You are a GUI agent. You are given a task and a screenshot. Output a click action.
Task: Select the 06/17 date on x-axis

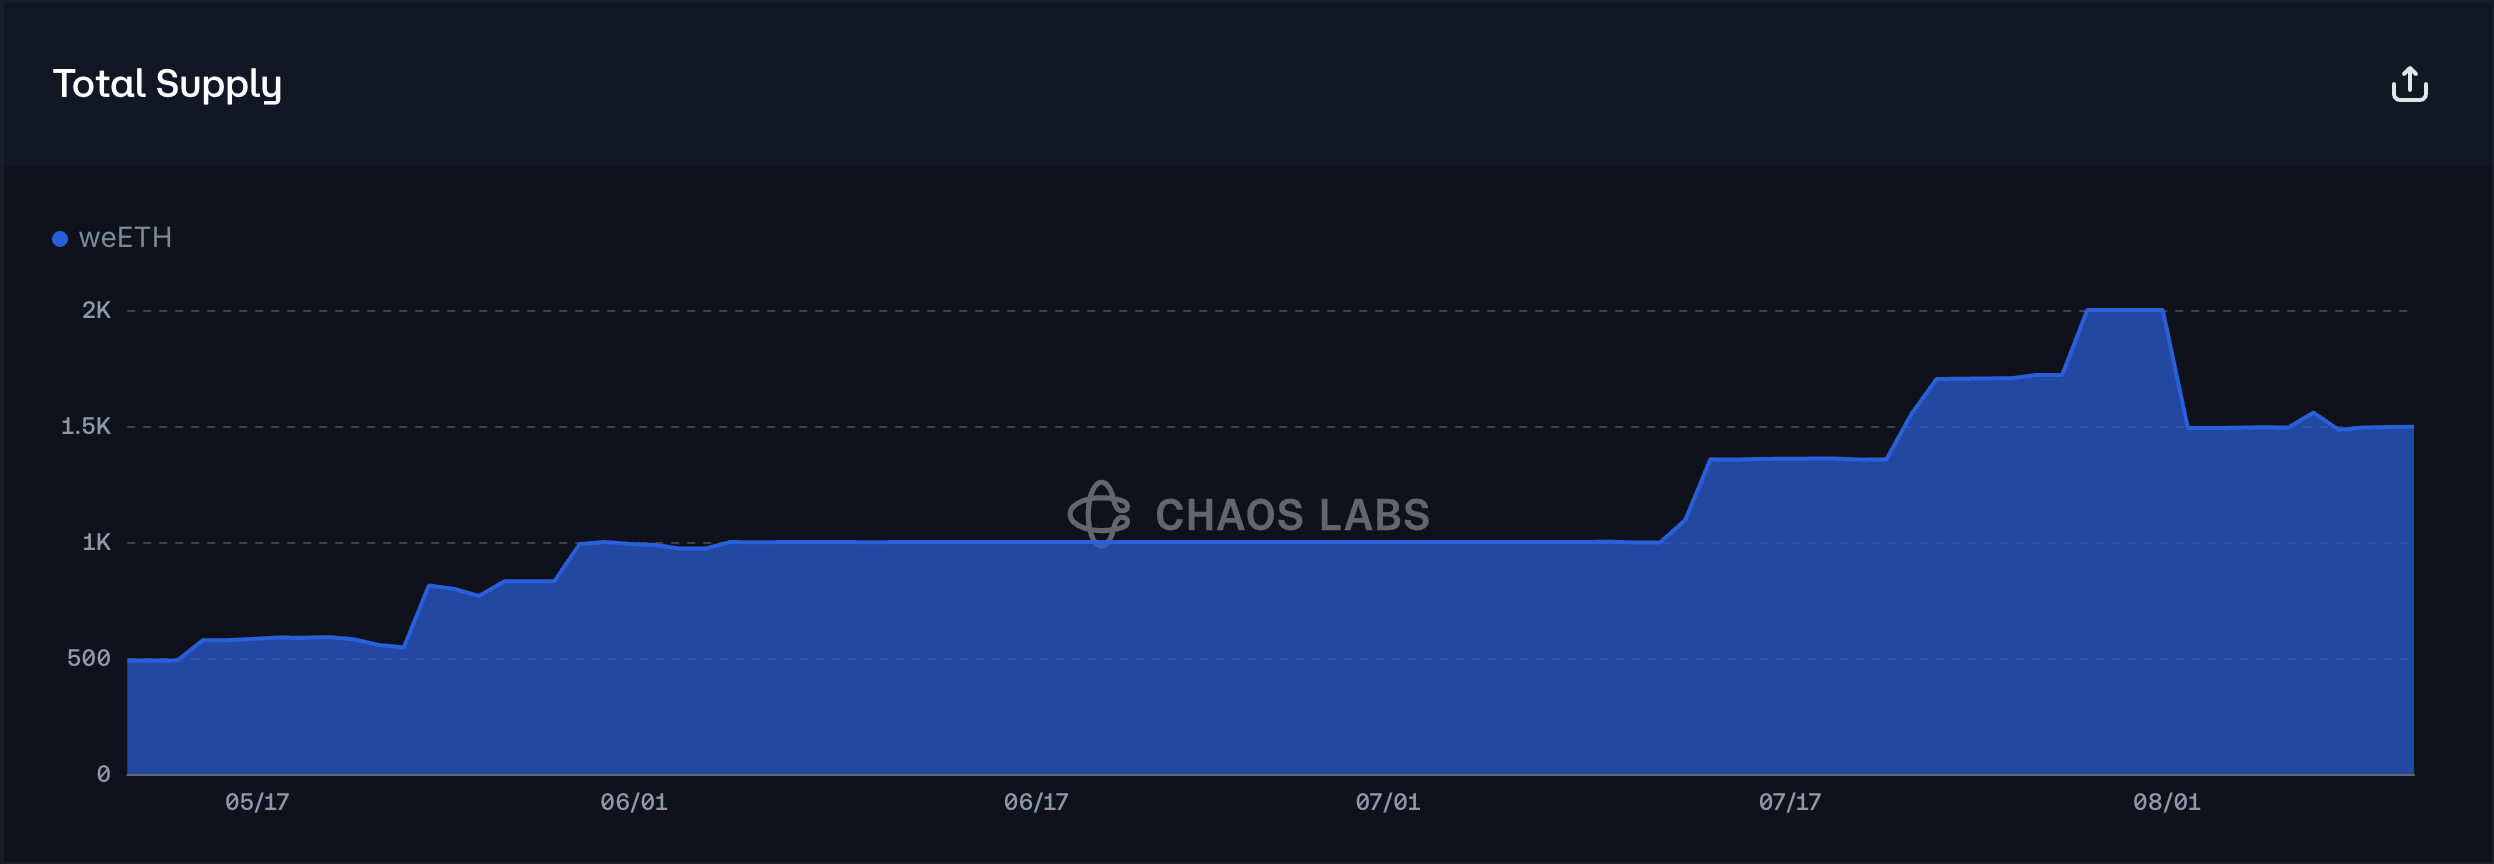(1036, 802)
